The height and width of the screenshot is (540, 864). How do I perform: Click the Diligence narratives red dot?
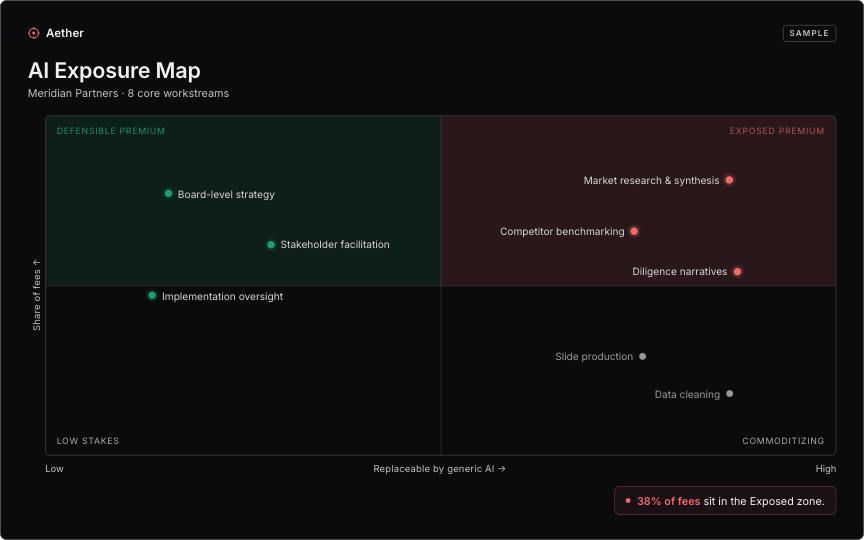[x=737, y=272]
